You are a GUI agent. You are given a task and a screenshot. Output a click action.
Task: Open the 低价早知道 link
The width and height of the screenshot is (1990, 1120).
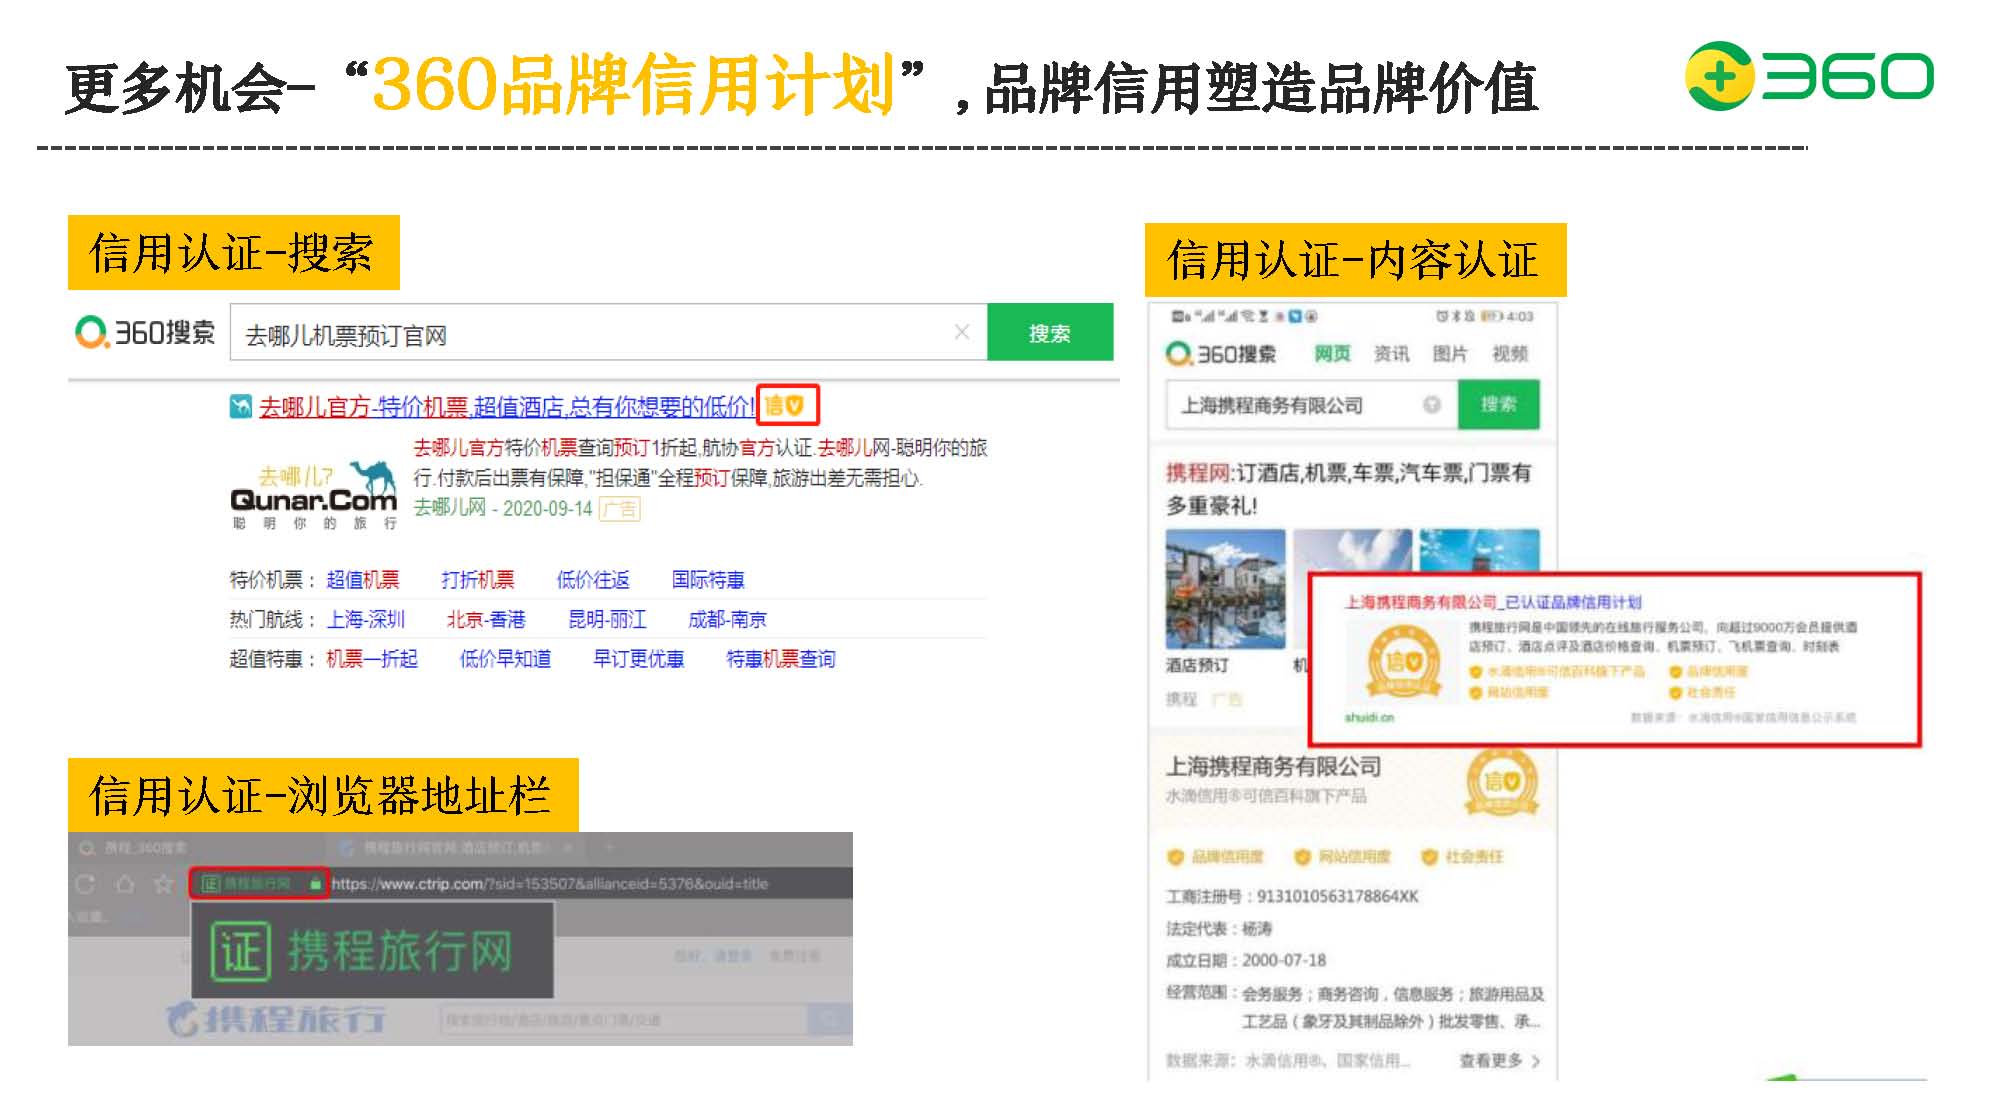pos(505,659)
